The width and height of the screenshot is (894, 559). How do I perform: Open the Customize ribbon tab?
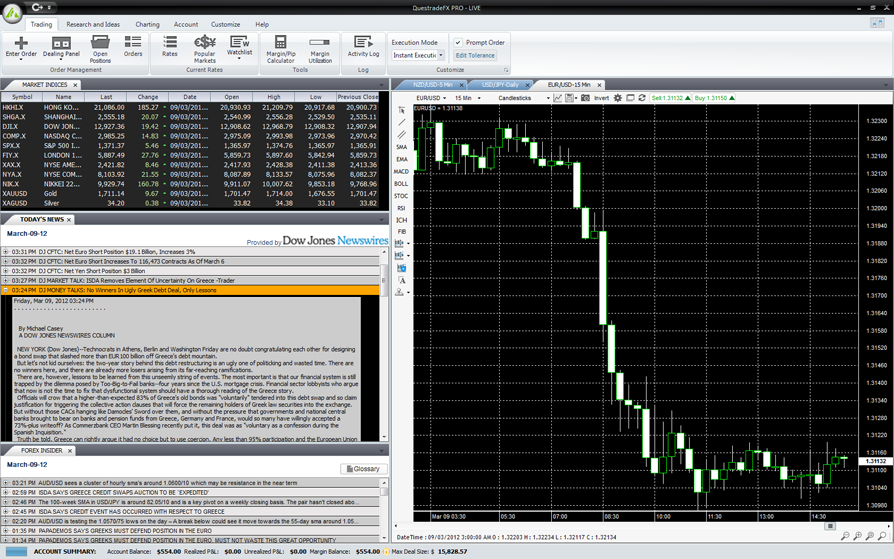click(225, 25)
